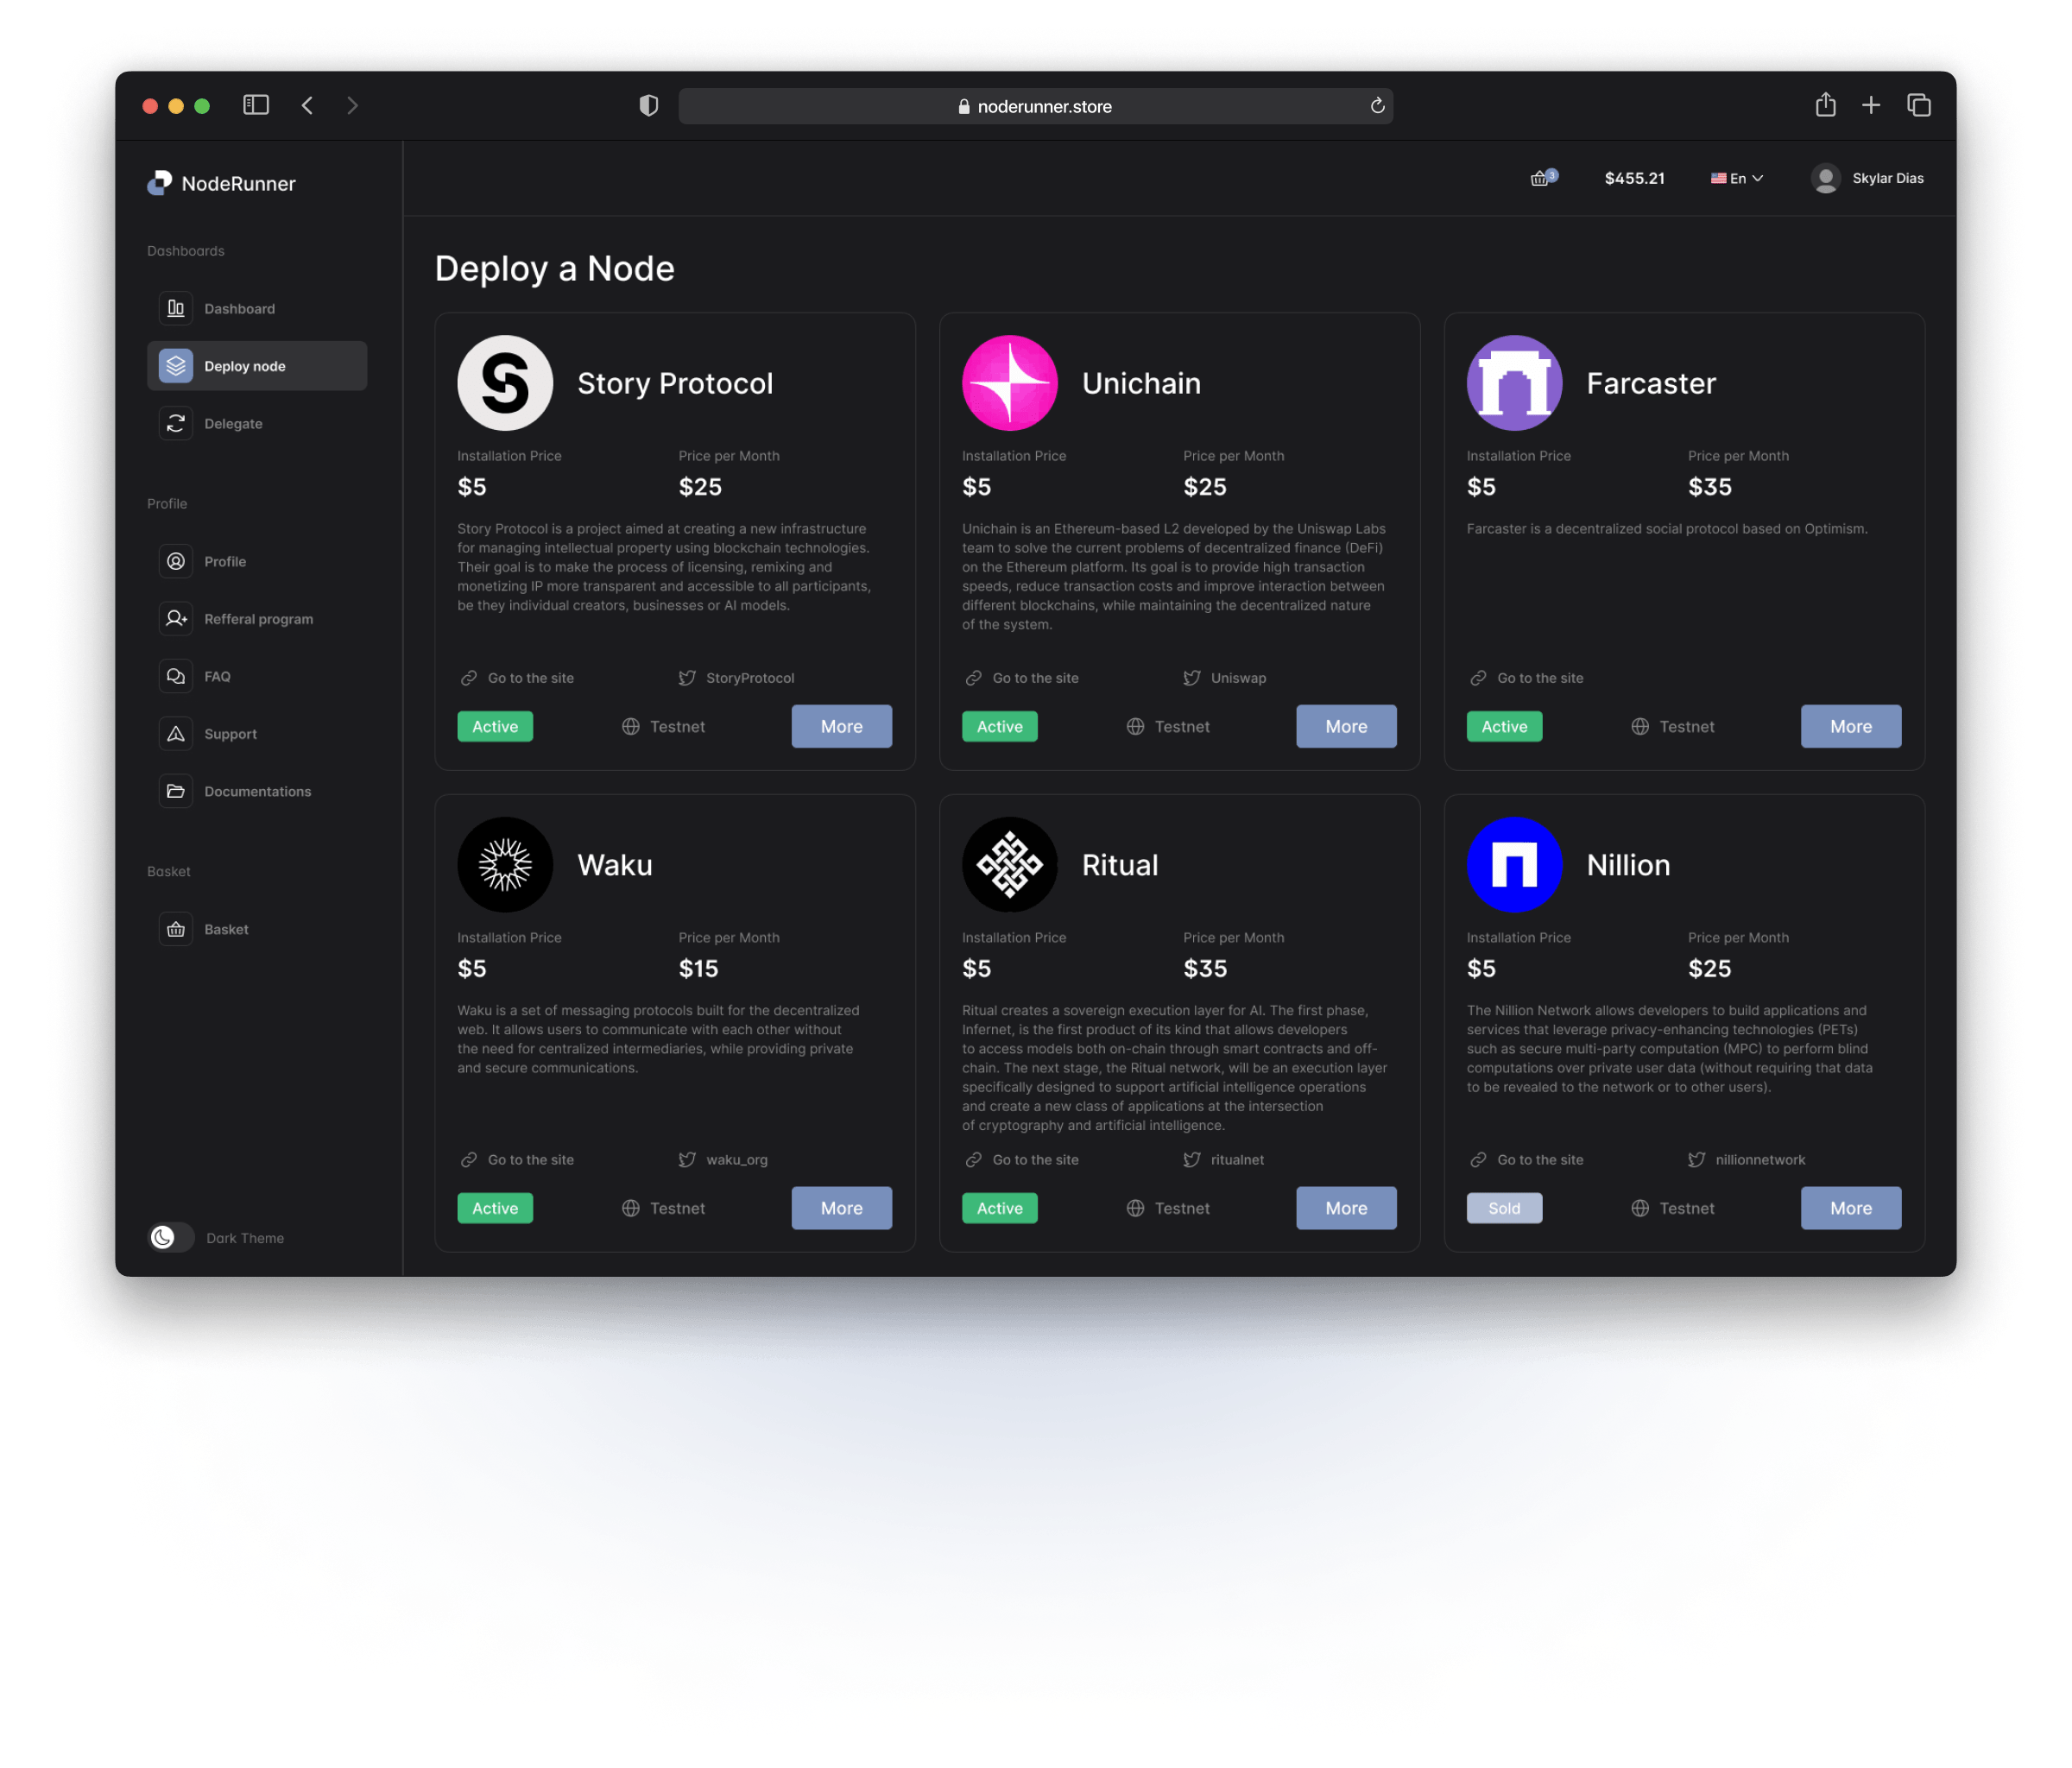Reload the page with refresh icon

1377,106
